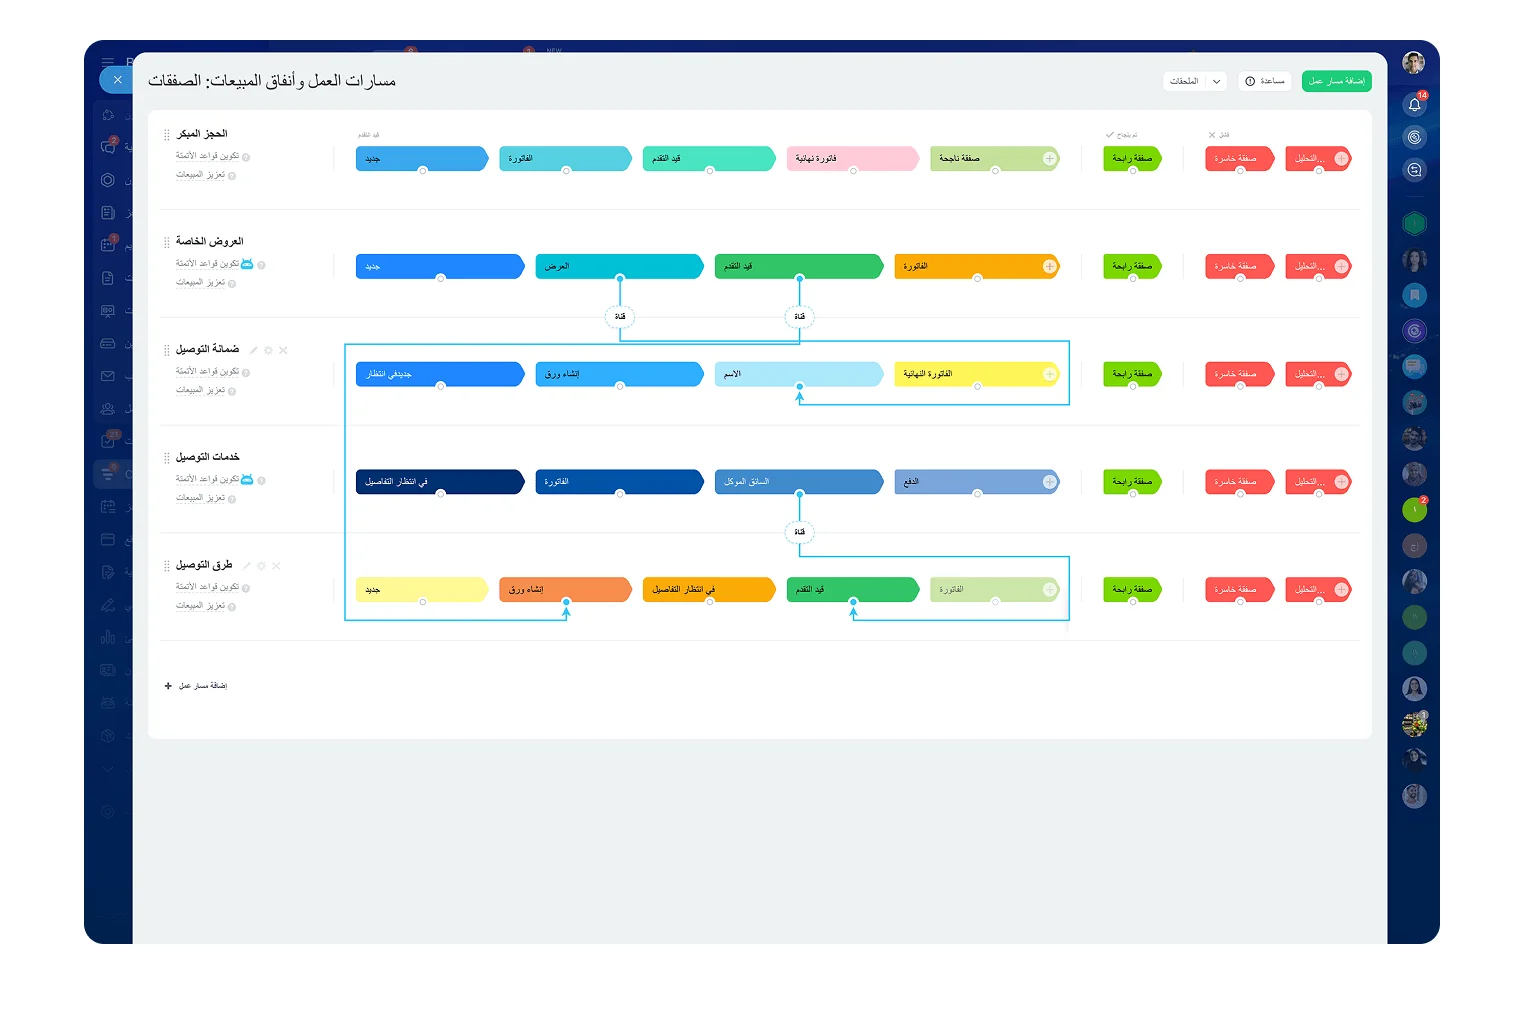Viewport: 1524px width, 1014px height.
Task: Select صفقة رابحة stage in الحجز المبكر row
Action: [x=1132, y=158]
